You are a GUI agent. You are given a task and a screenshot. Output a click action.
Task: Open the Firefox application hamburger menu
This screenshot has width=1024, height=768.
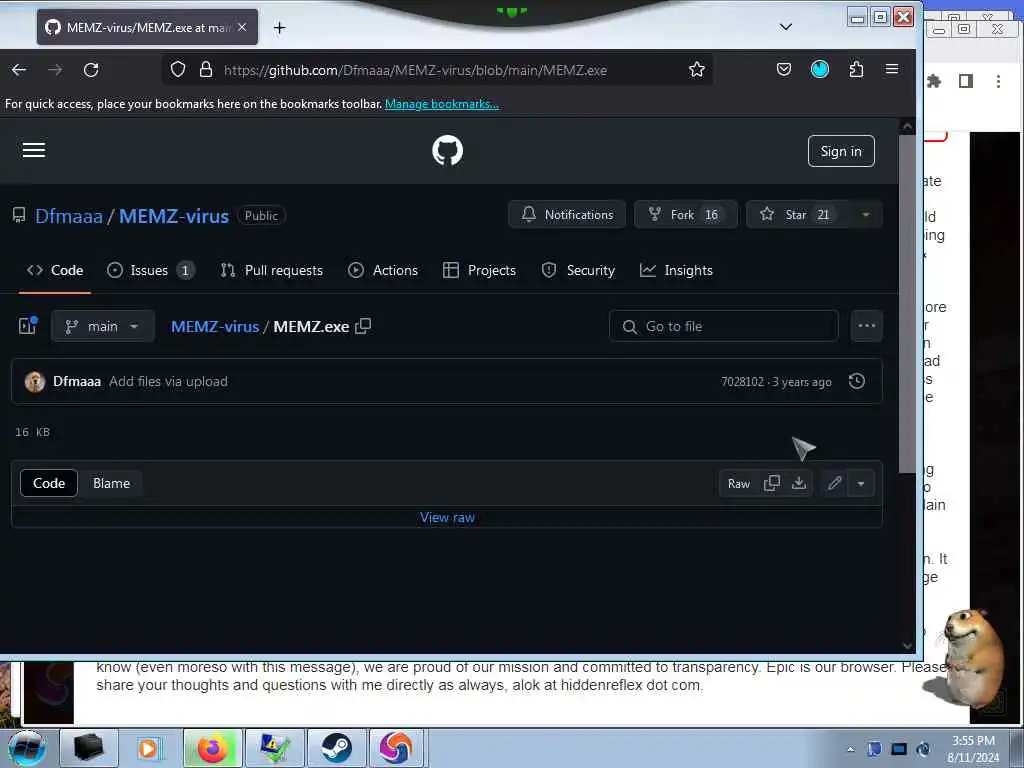click(x=891, y=69)
